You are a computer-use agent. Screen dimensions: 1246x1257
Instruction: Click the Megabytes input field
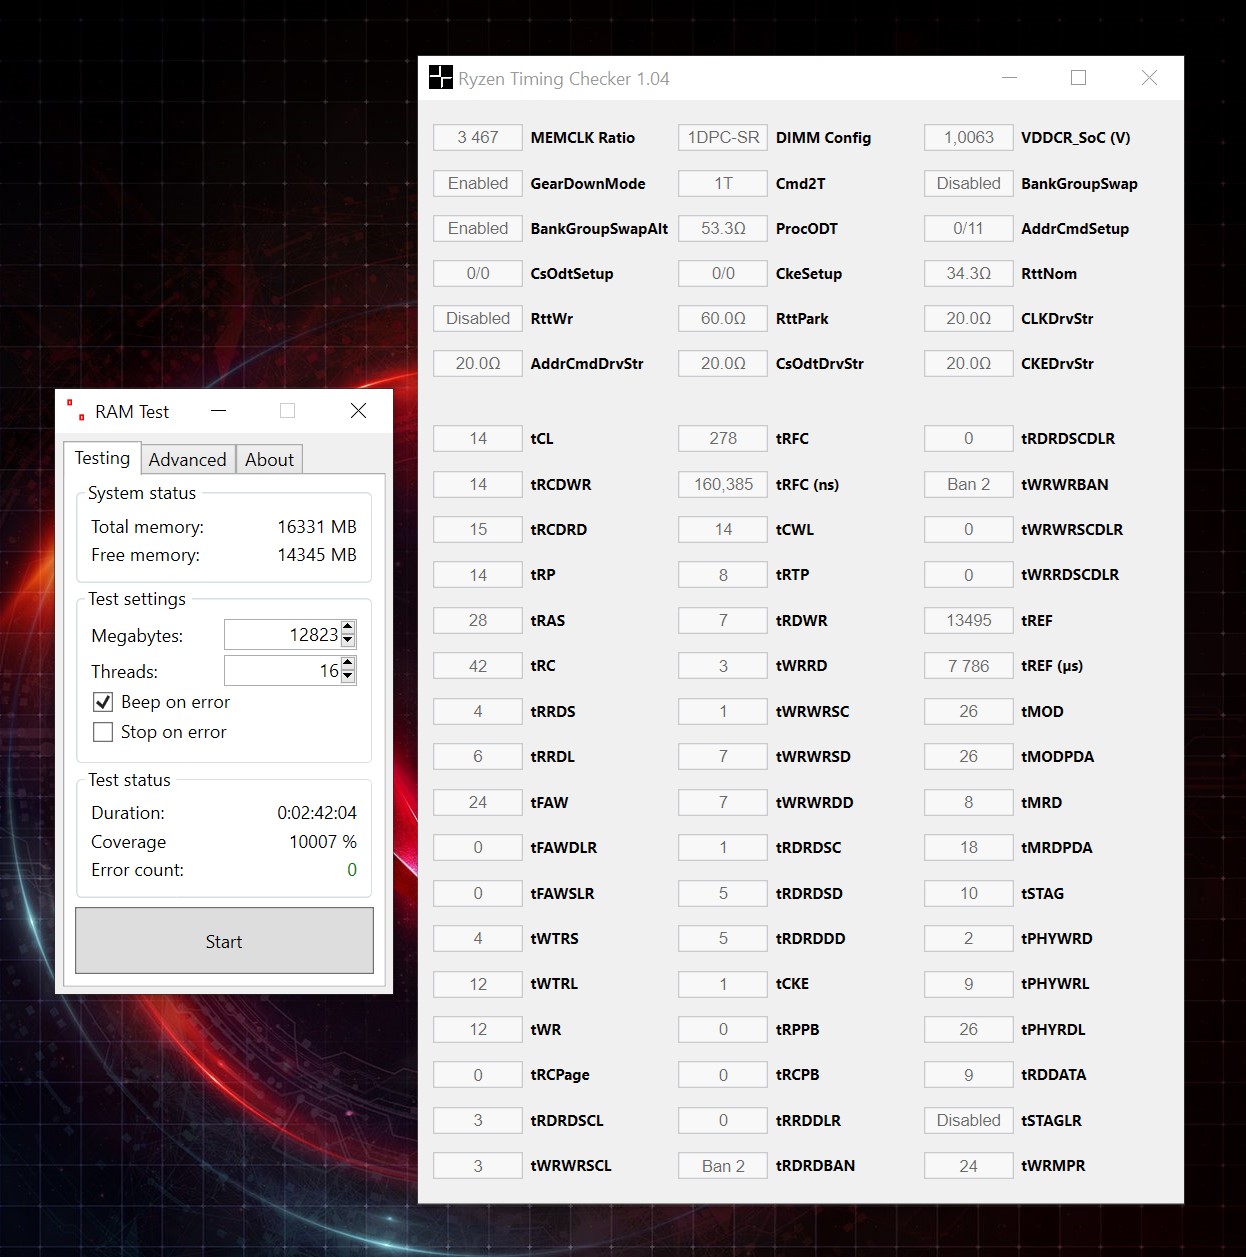coord(282,635)
